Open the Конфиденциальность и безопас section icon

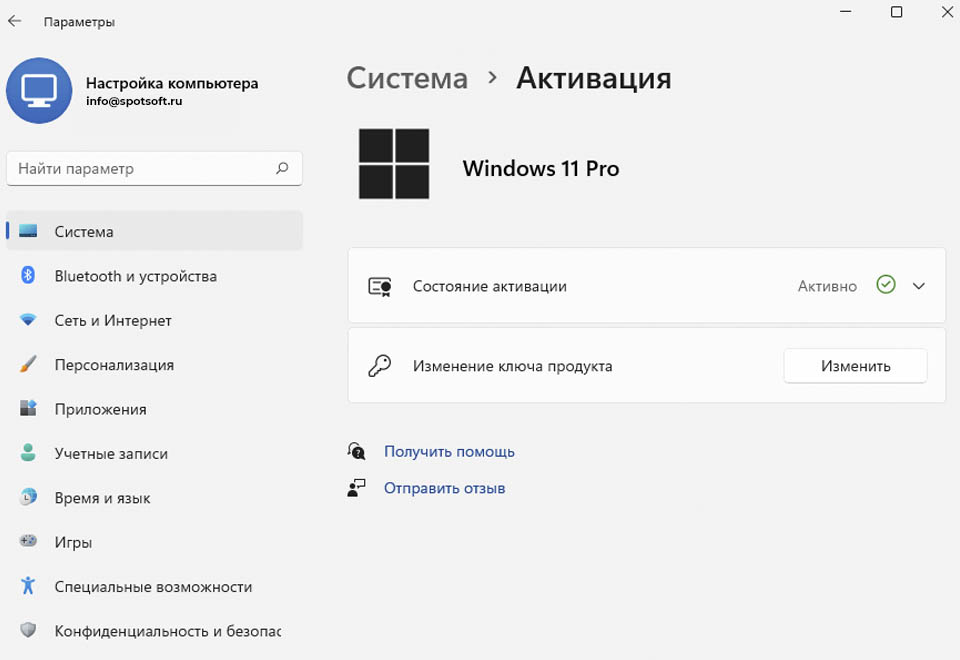pyautogui.click(x=27, y=631)
